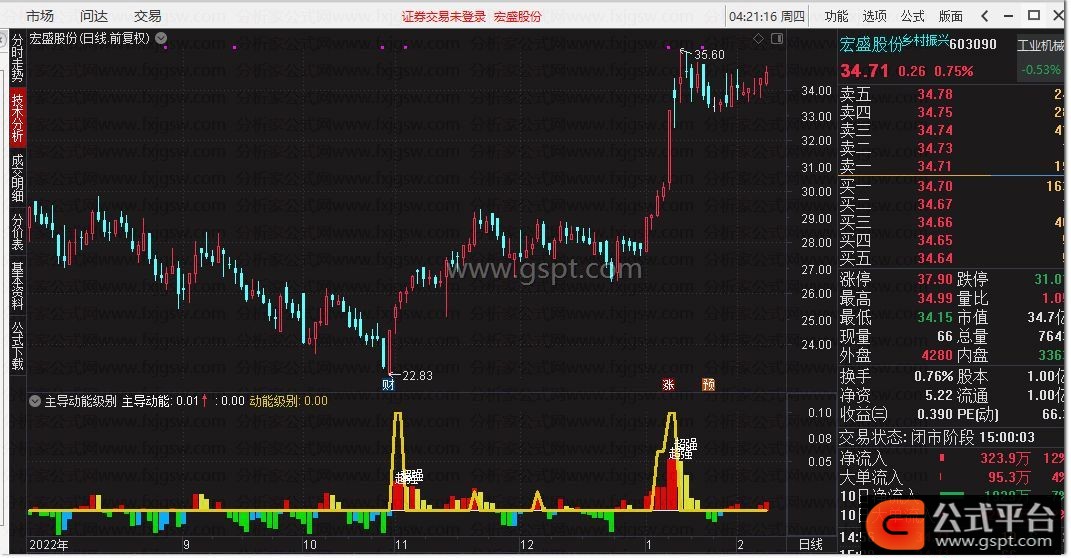
Task: Click 买三 price 34.66
Action: point(935,222)
